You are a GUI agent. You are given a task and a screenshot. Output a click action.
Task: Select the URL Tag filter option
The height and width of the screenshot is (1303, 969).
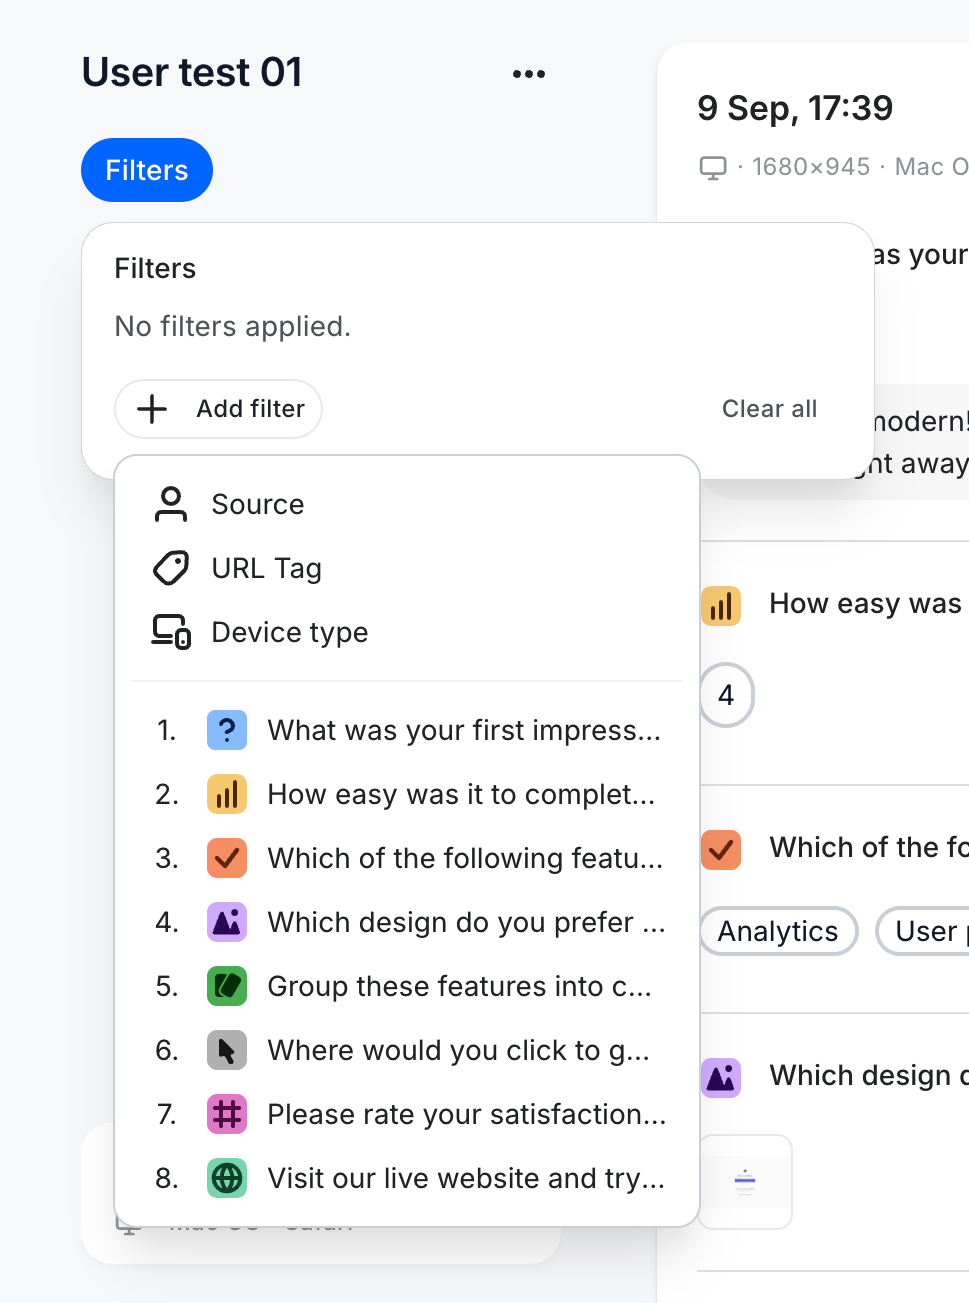pyautogui.click(x=266, y=569)
